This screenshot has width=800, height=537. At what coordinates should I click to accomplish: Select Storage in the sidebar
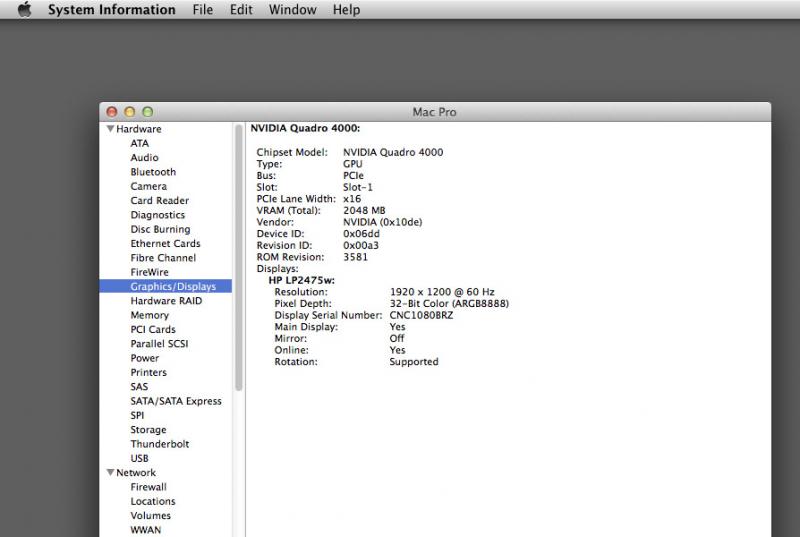[x=148, y=429]
